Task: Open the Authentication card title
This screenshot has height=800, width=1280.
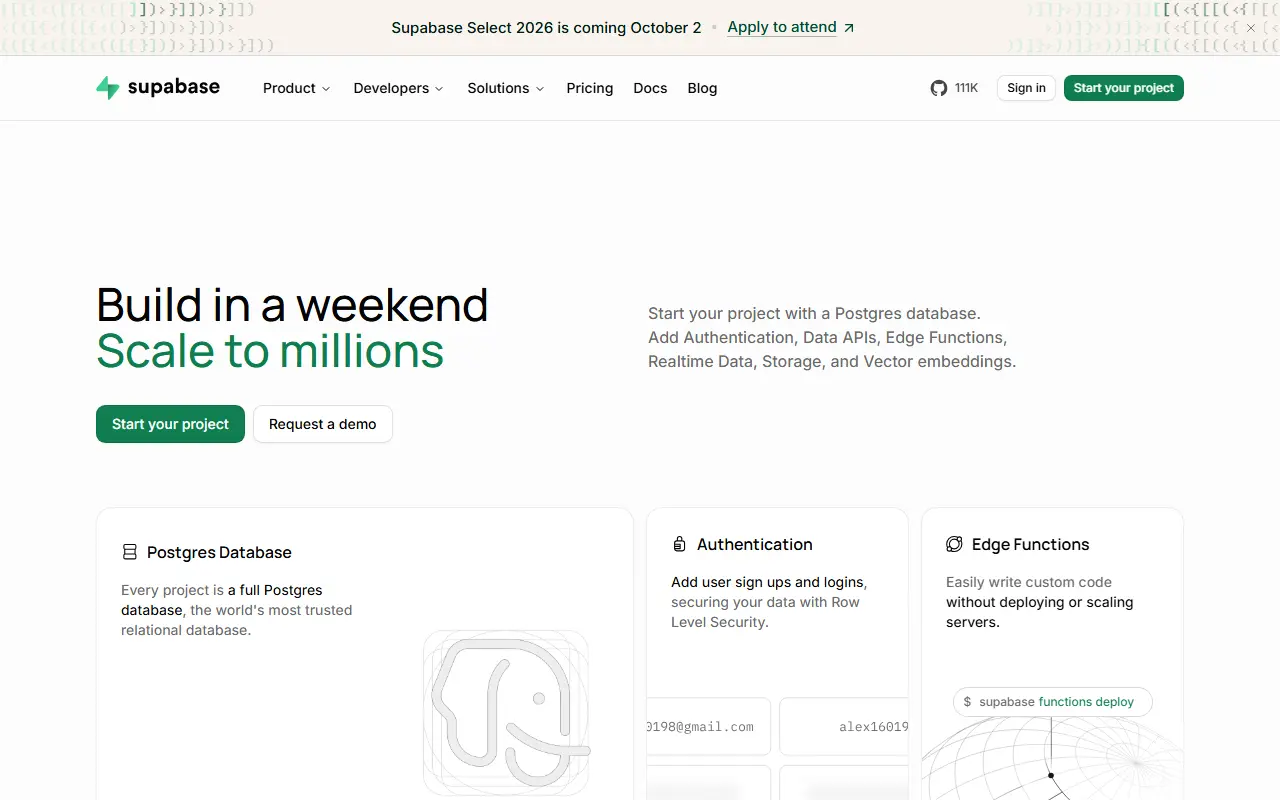Action: point(755,544)
